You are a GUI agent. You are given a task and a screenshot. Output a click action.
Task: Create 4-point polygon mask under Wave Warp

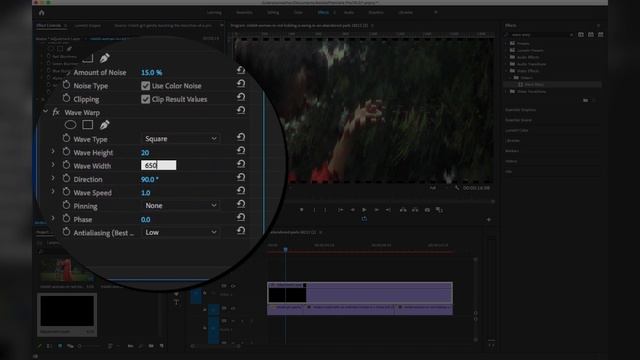(x=87, y=125)
